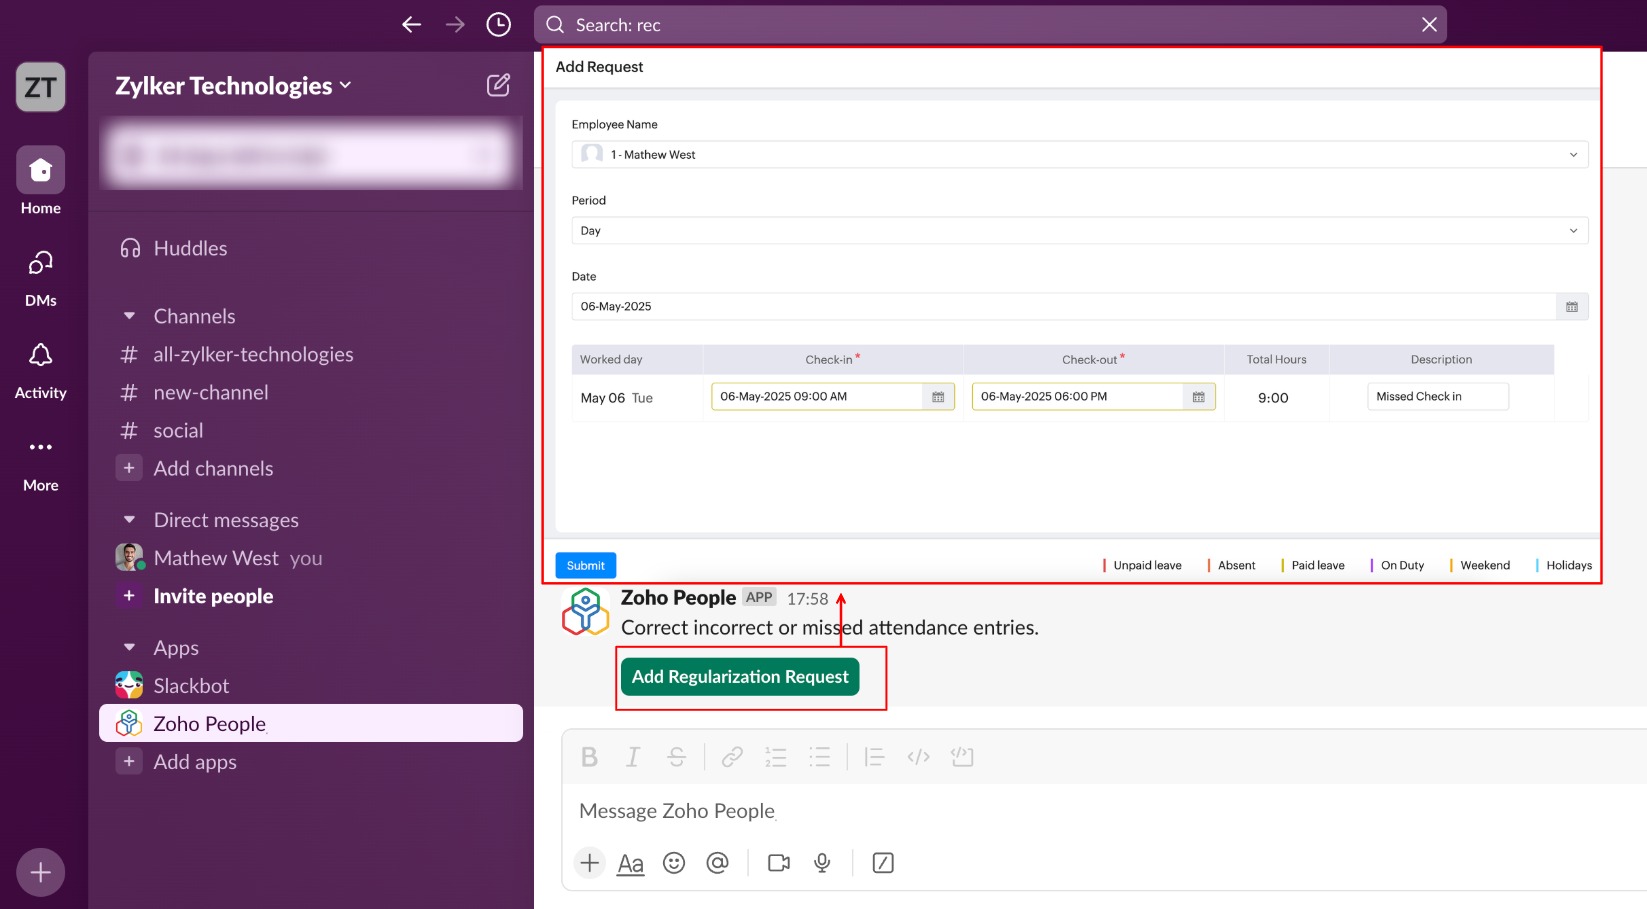The image size is (1647, 909).
Task: Toggle strikethrough formatting
Action: coord(677,757)
